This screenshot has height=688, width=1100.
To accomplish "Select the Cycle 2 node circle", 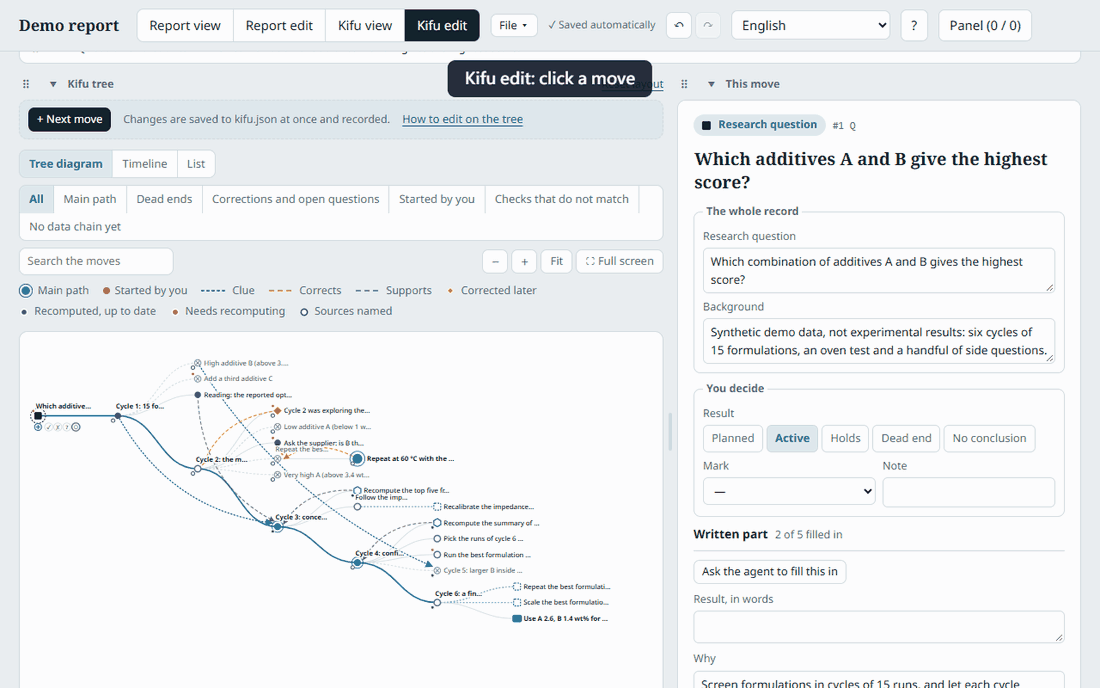I will 198,468.
